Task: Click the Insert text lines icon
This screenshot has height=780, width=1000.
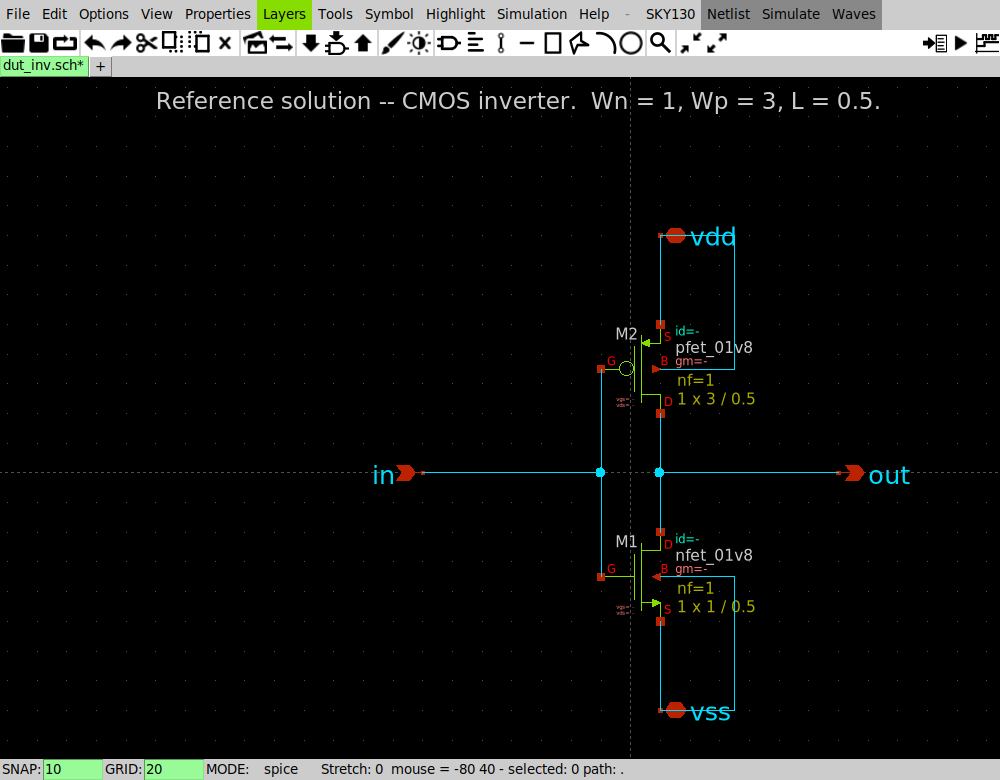Action: click(476, 43)
